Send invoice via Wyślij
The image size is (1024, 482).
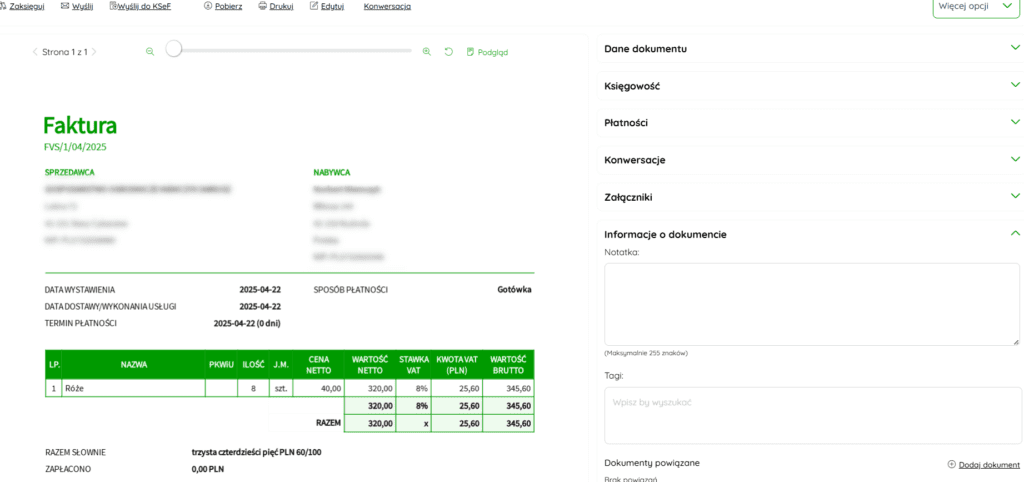coord(77,6)
